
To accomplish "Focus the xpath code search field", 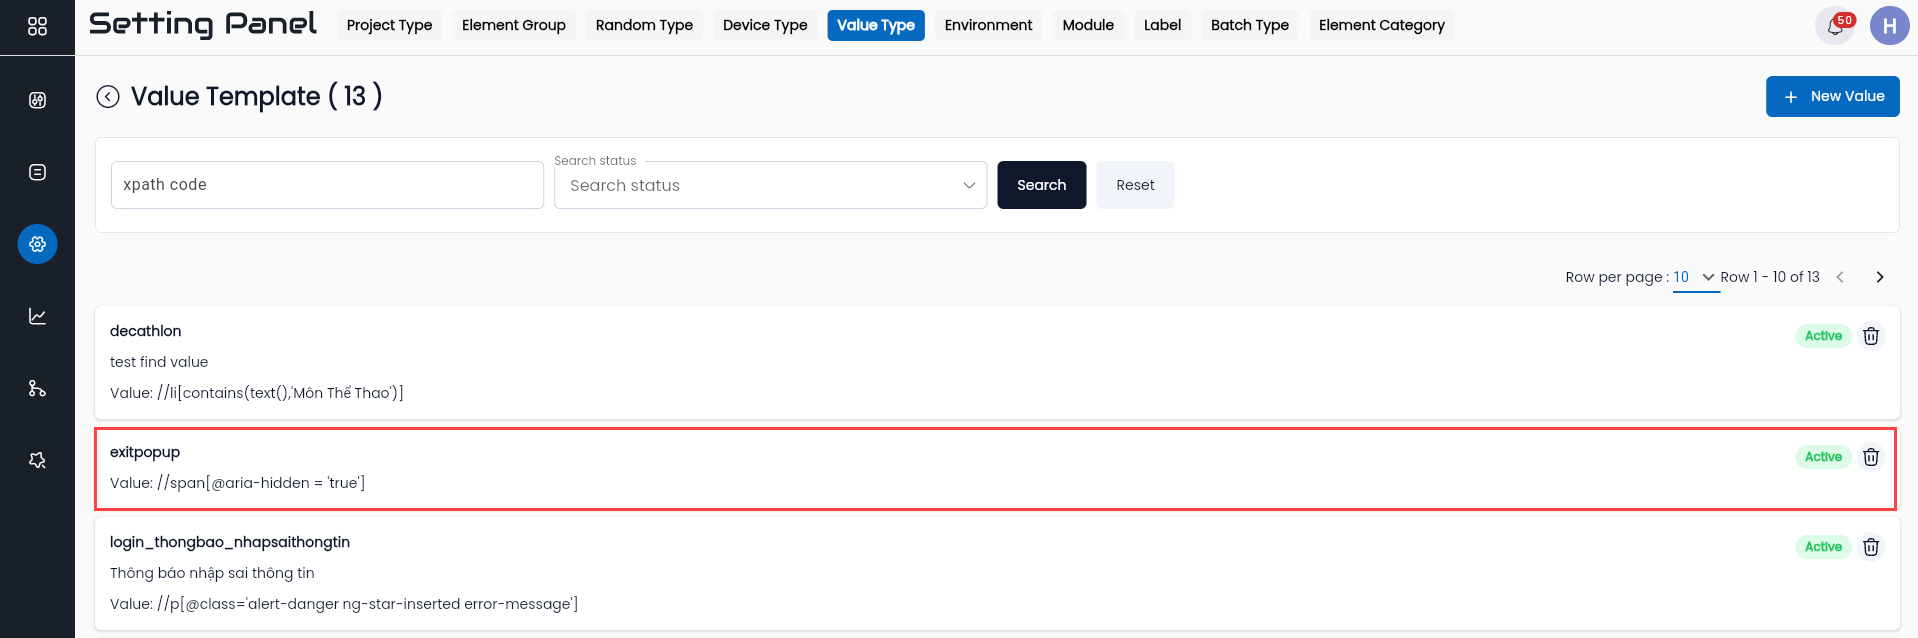I will 327,185.
